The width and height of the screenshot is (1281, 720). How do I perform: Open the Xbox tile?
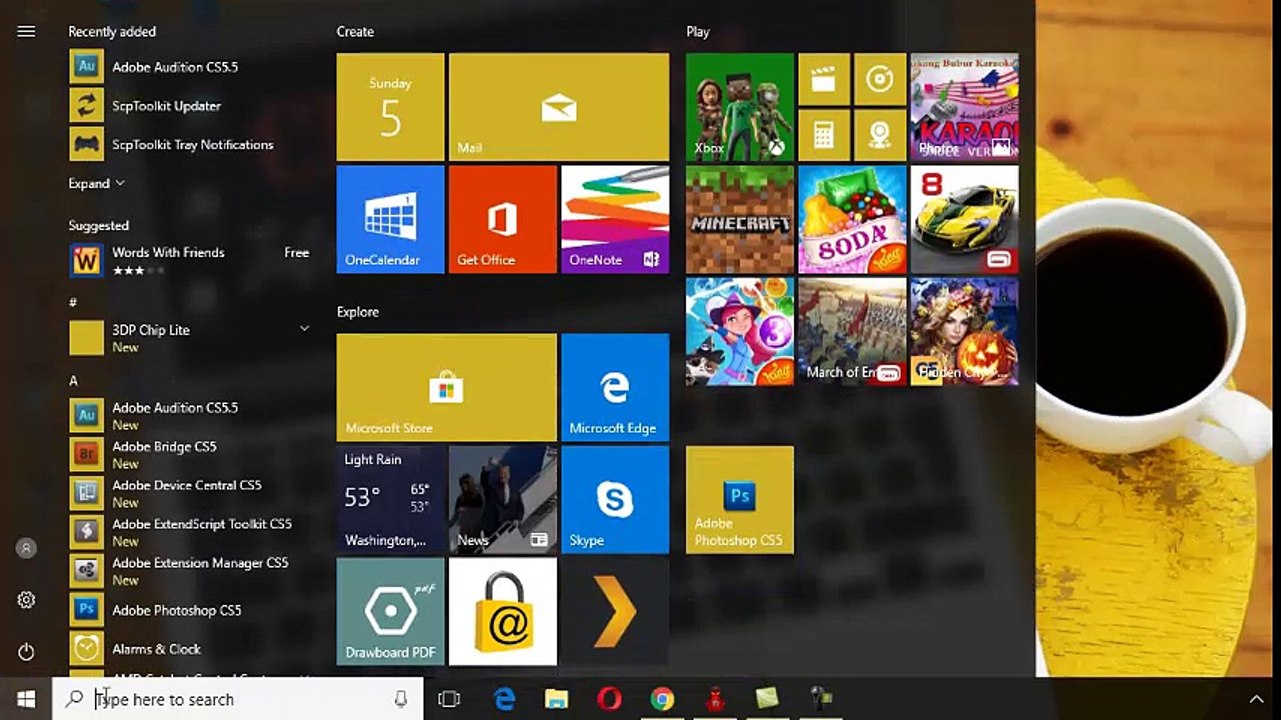[x=740, y=107]
